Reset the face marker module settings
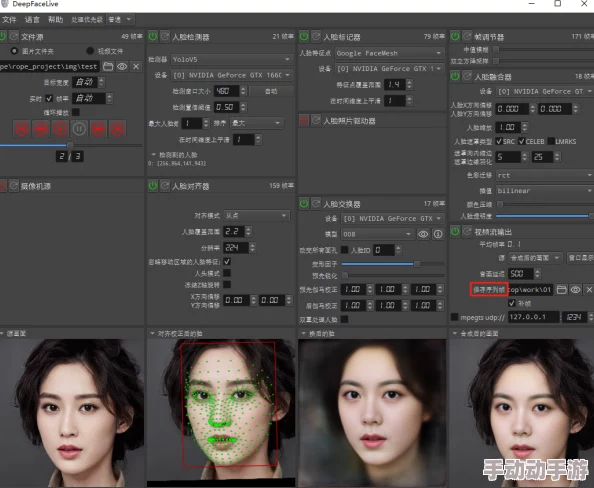The height and width of the screenshot is (488, 594). pyautogui.click(x=316, y=36)
